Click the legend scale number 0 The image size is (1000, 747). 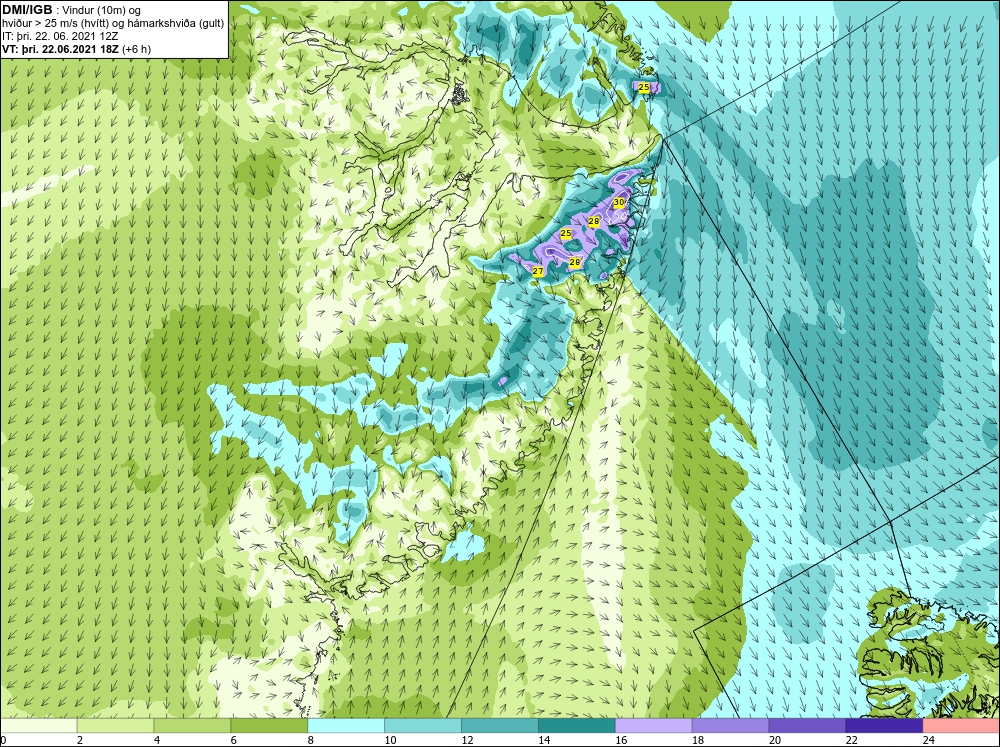(3, 740)
